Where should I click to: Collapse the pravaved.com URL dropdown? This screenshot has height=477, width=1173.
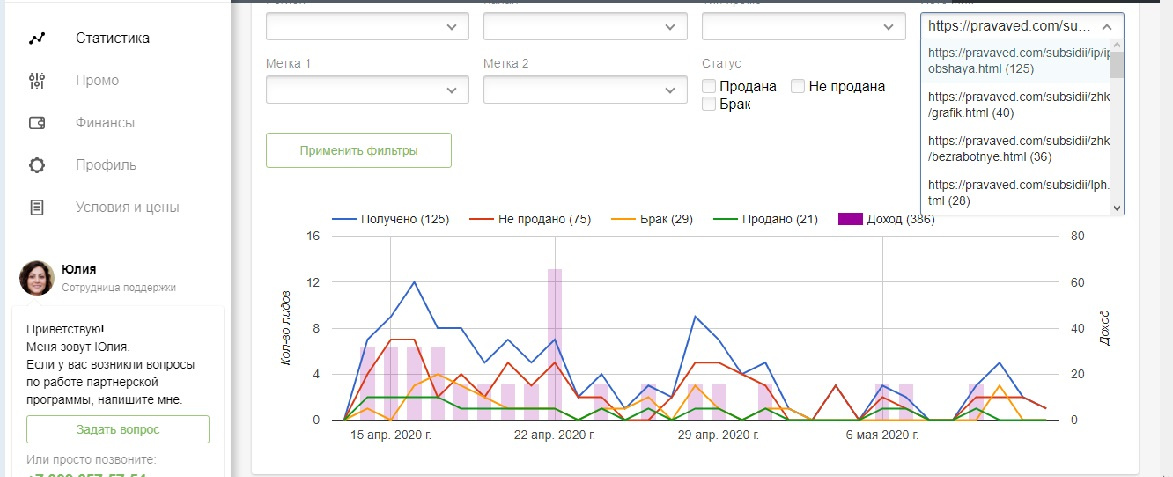[1106, 26]
